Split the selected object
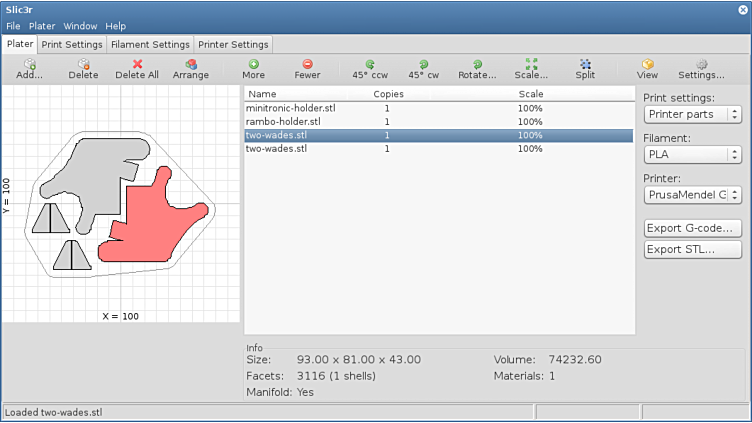 click(585, 65)
